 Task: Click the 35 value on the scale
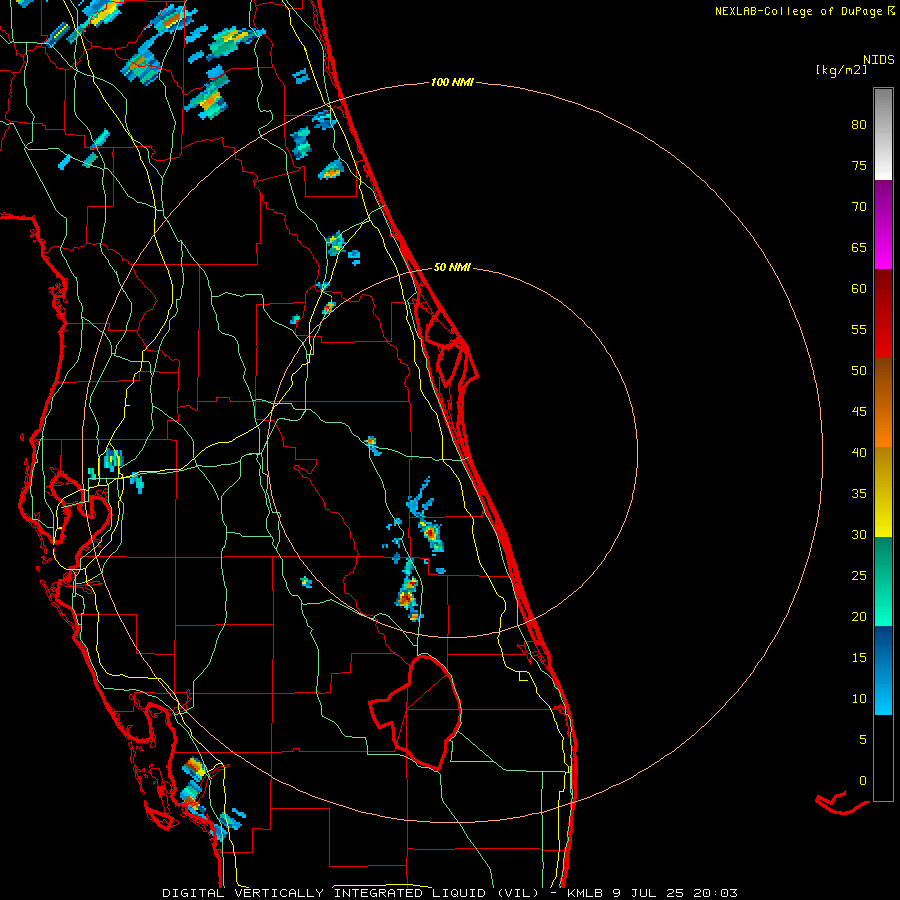pos(859,494)
